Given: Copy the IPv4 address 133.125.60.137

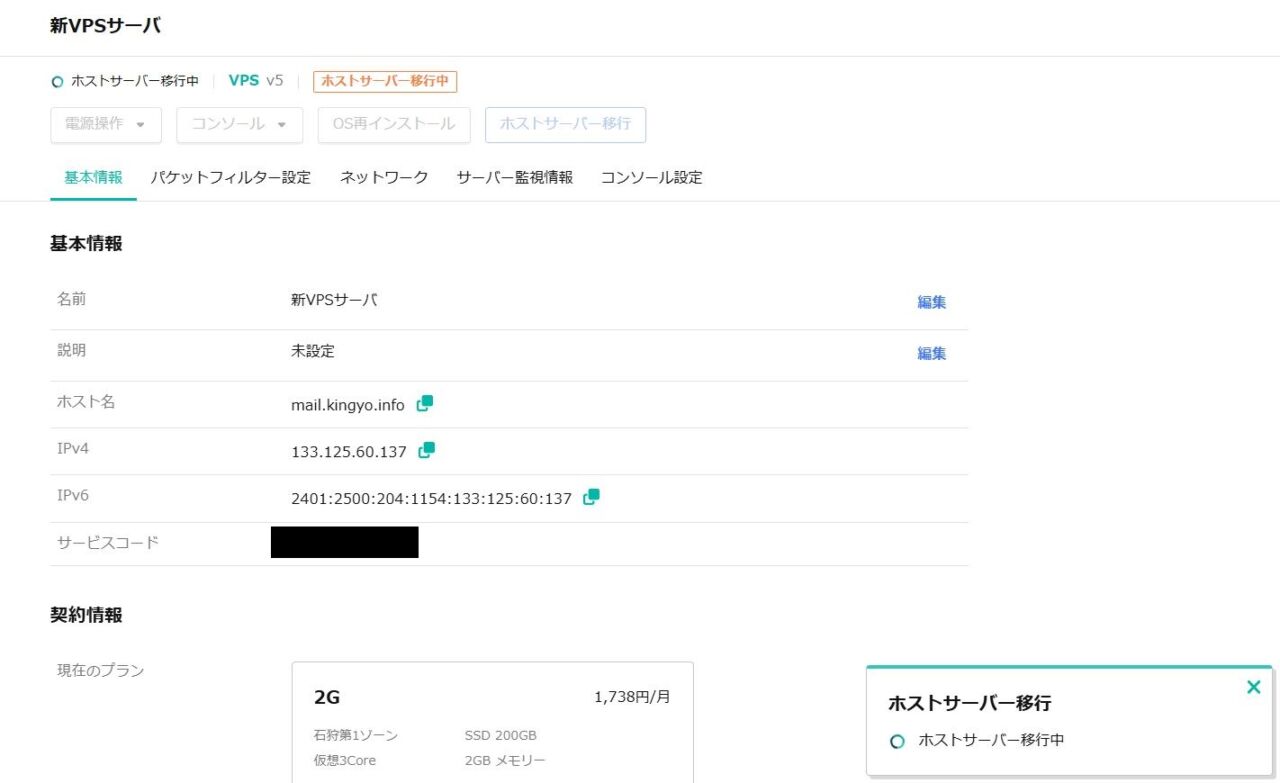Looking at the screenshot, I should coord(425,450).
